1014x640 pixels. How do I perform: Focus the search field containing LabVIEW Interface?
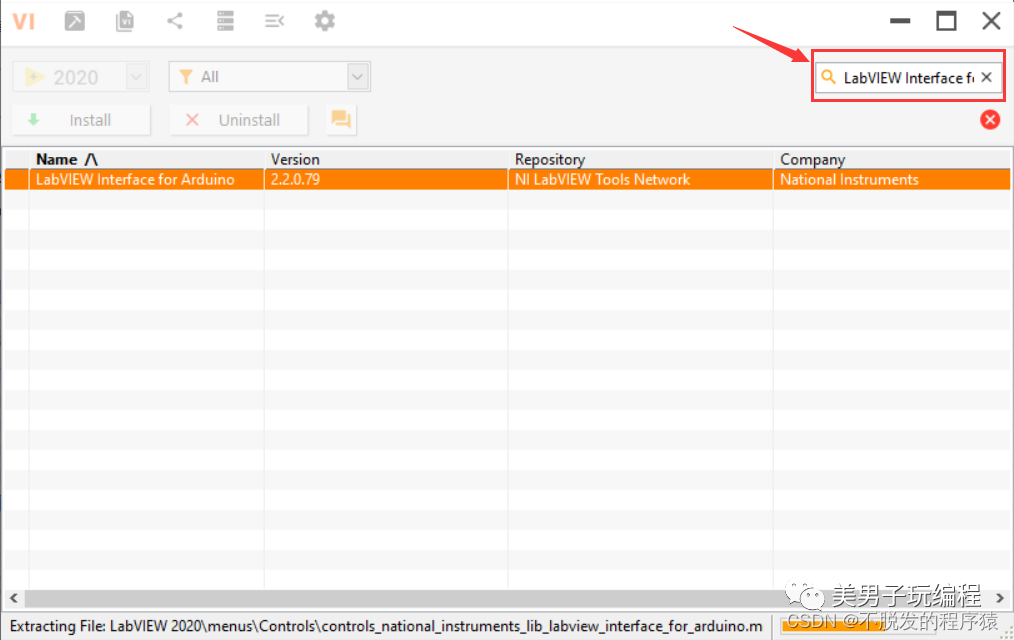coord(908,78)
